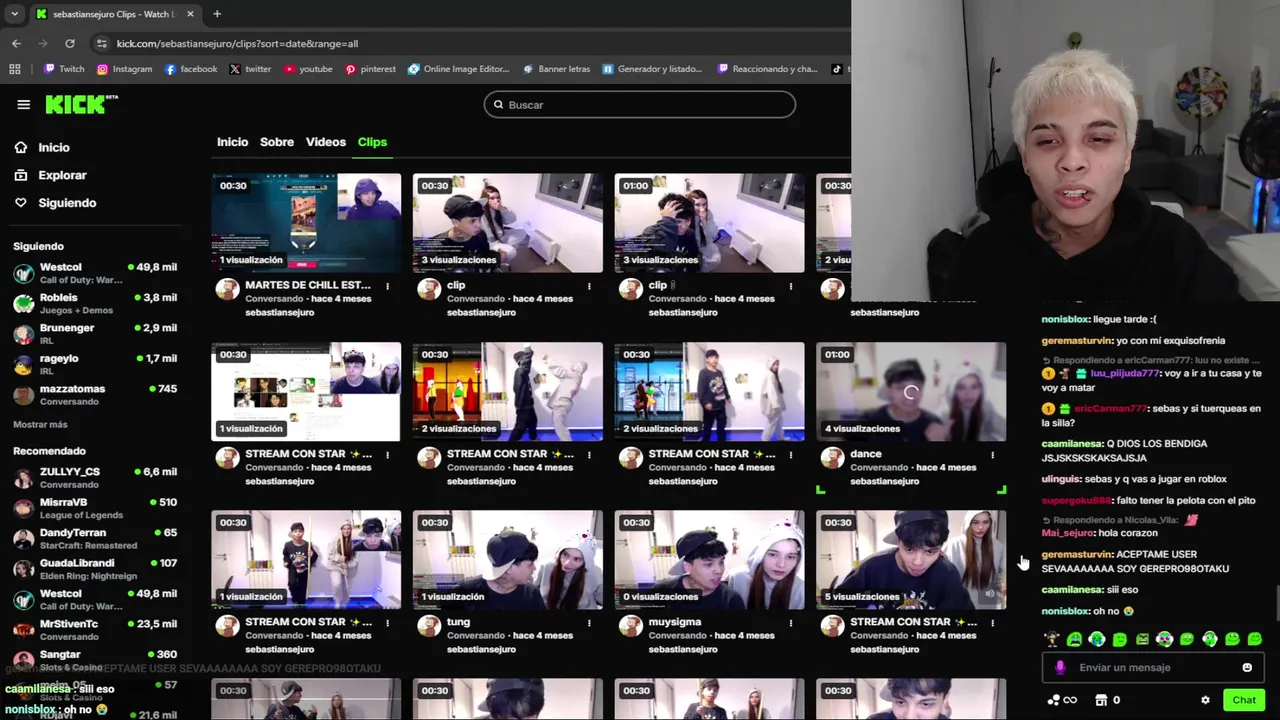Switch to the channel Inicio tab
This screenshot has height=720, width=1280.
[232, 142]
